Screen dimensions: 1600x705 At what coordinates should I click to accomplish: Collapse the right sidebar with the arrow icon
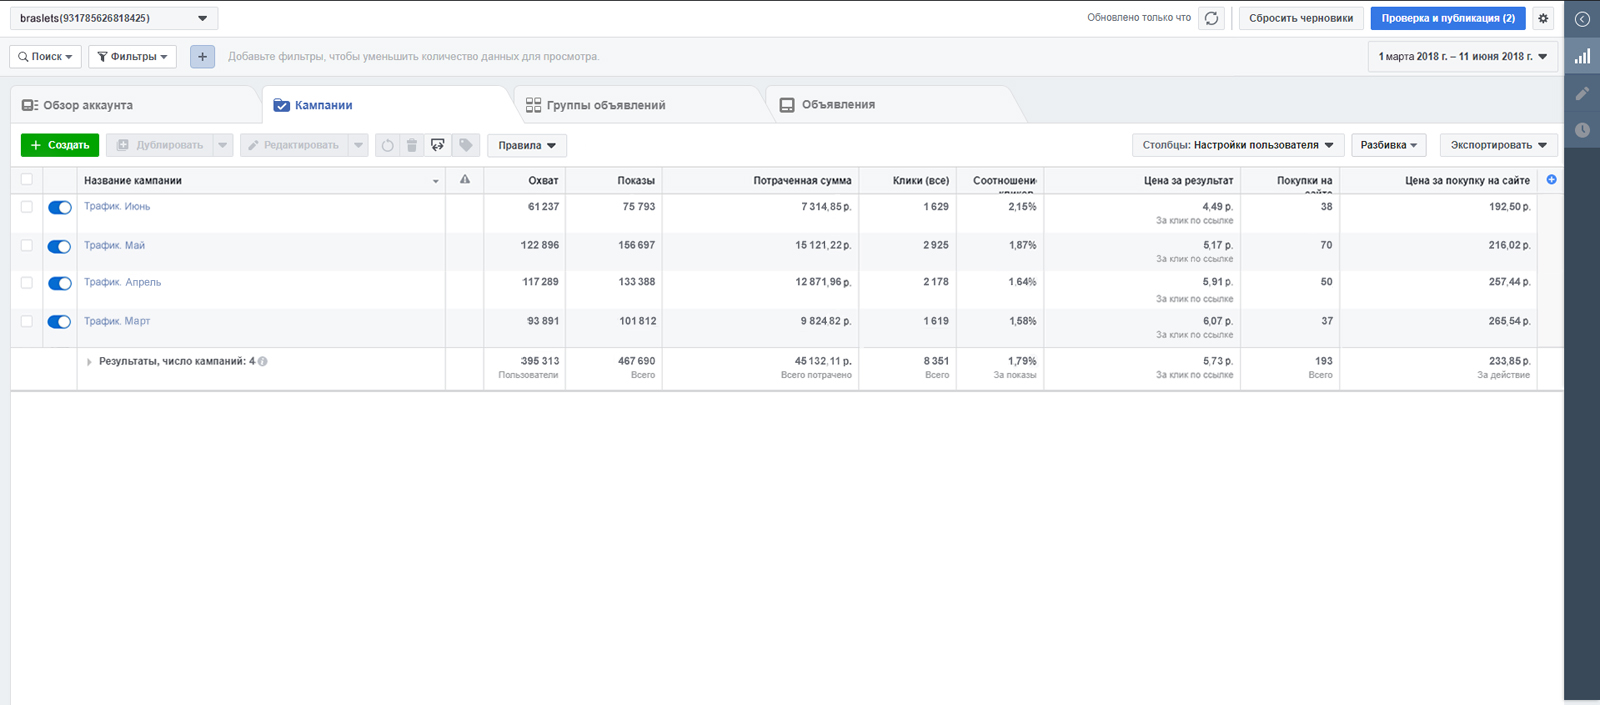click(1582, 19)
